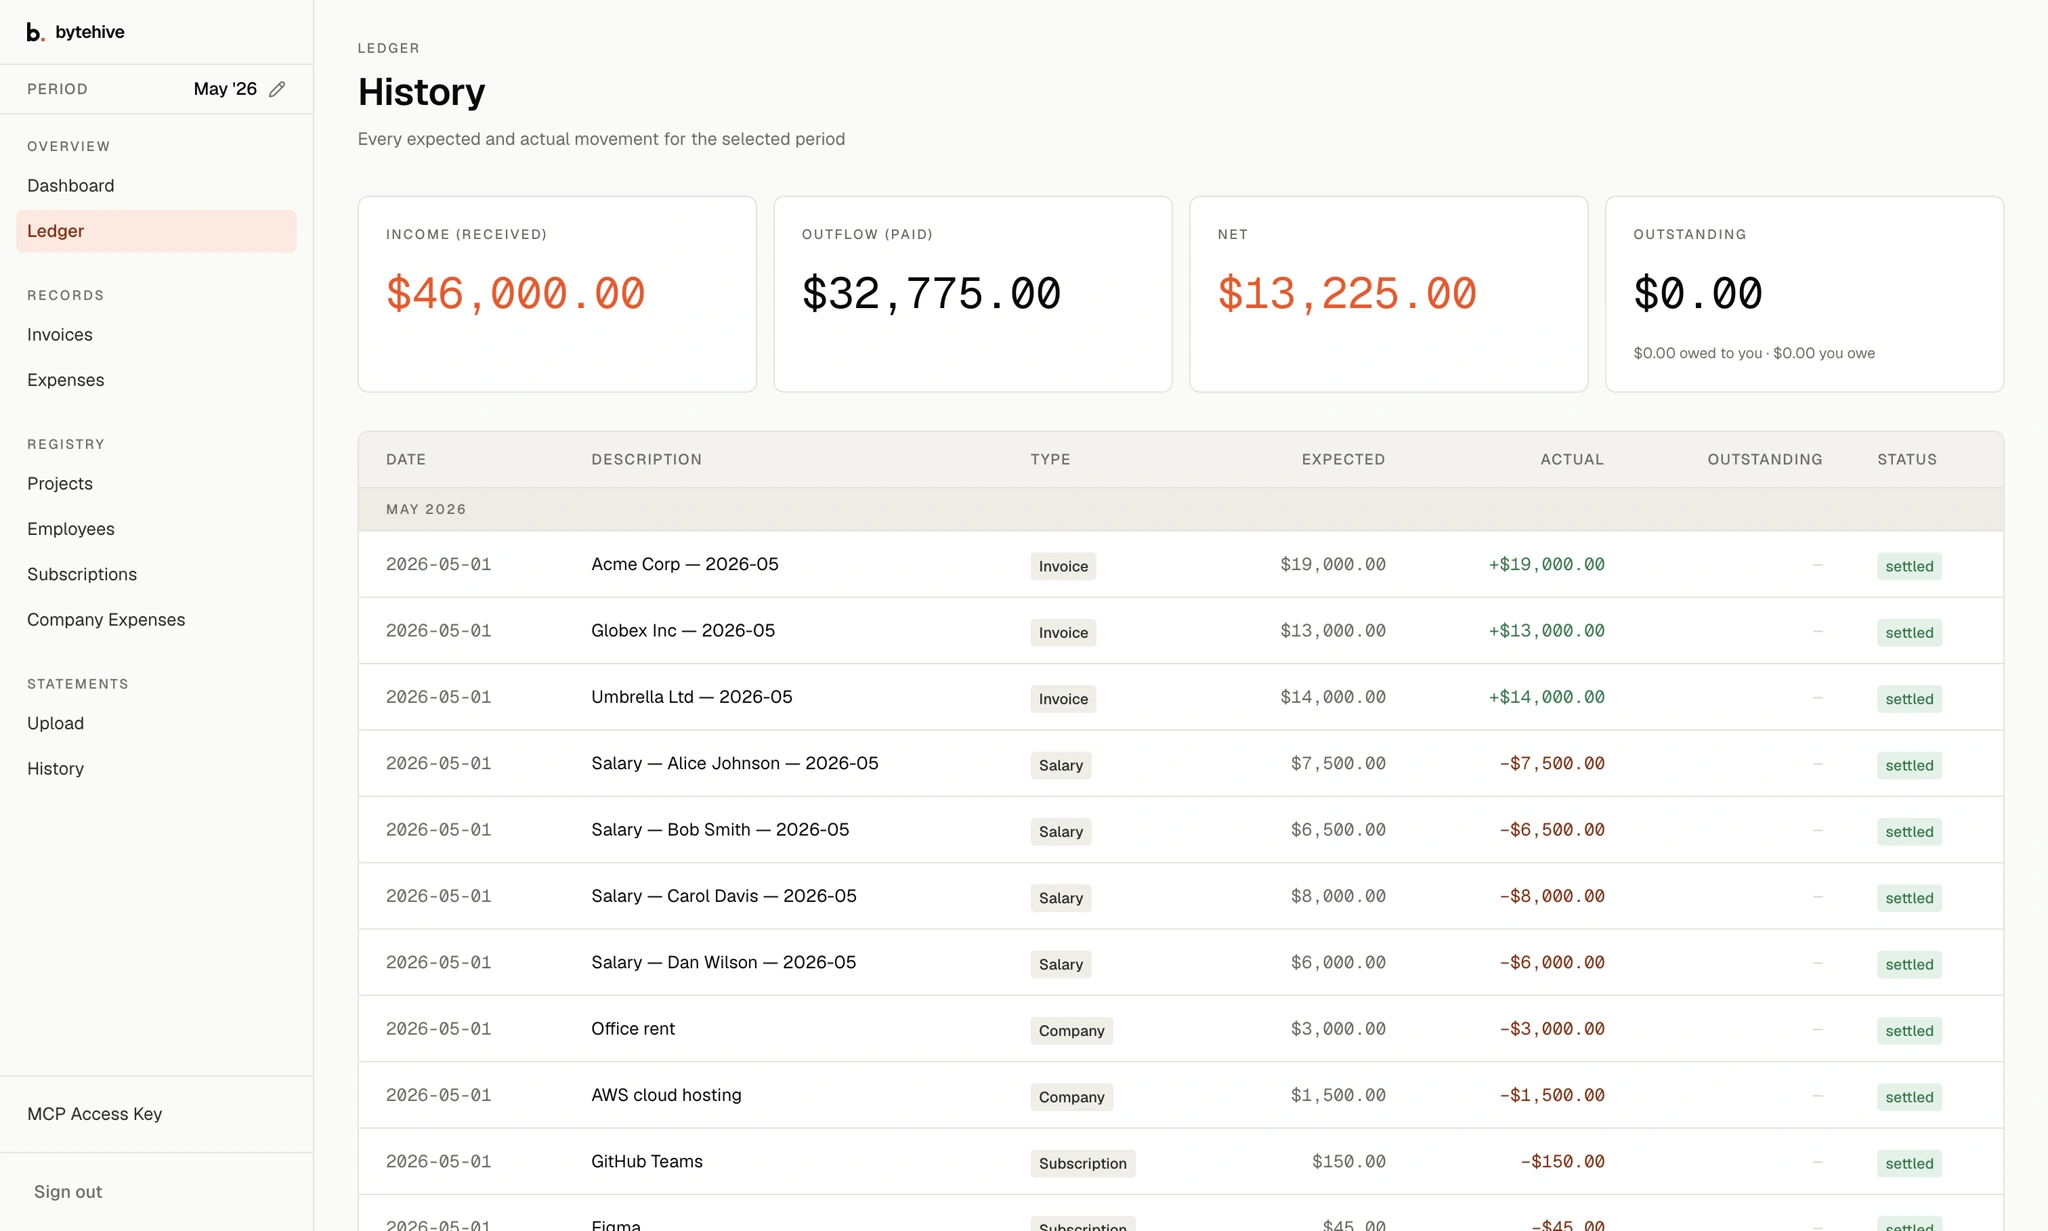Click settled badge on AWS cloud hosting row
2048x1231 pixels.
tap(1909, 1097)
